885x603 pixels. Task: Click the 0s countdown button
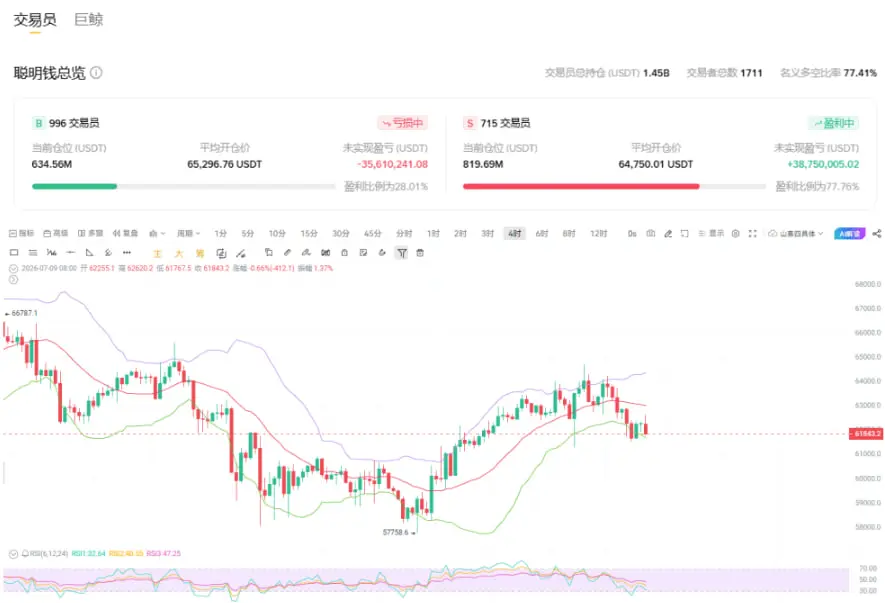pos(632,233)
